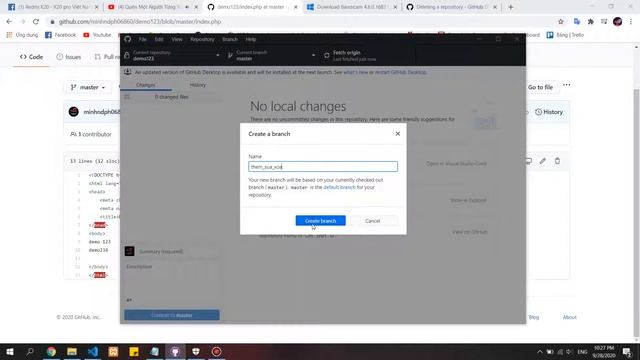The width and height of the screenshot is (640, 360).
Task: Click the pencil edit file icon
Action: [x=542, y=161]
